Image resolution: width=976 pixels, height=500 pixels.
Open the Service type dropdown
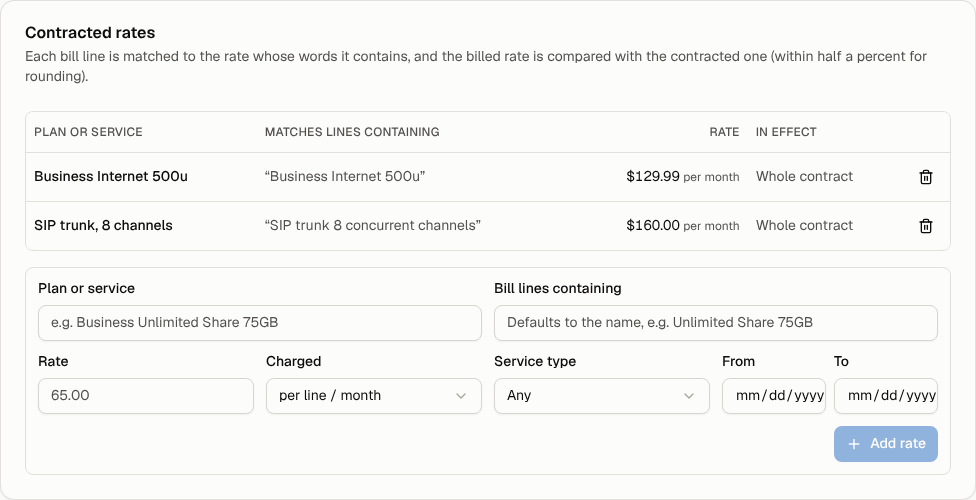point(601,395)
